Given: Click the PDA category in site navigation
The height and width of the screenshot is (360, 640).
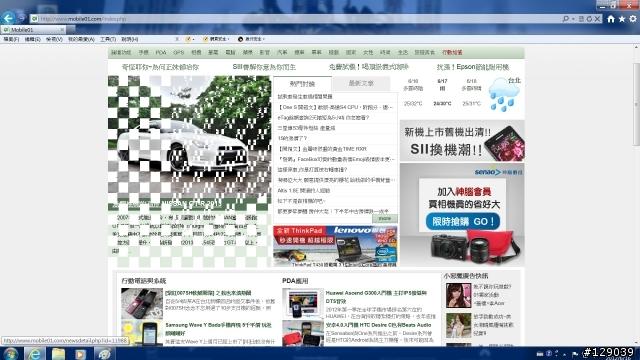Looking at the screenshot, I should (161, 53).
